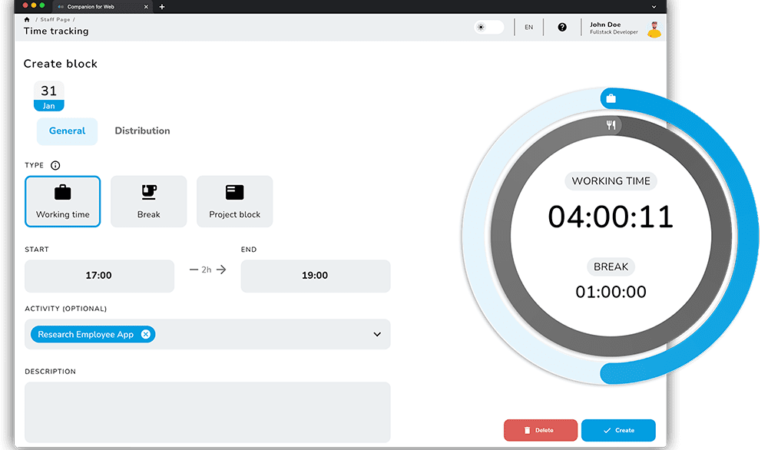Pick the date using 31 Jan tile
The width and height of the screenshot is (768, 450).
coord(48,96)
